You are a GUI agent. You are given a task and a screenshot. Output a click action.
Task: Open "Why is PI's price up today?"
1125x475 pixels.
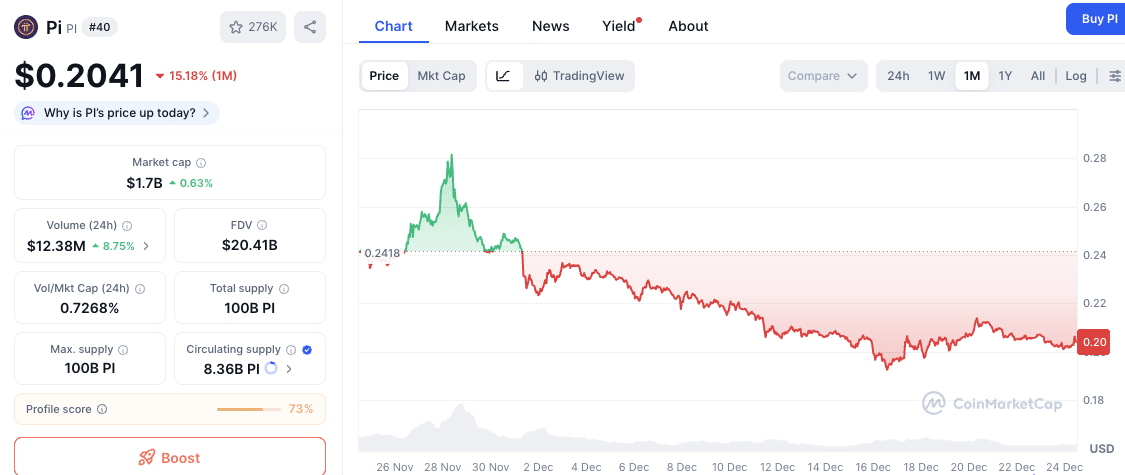(x=118, y=113)
